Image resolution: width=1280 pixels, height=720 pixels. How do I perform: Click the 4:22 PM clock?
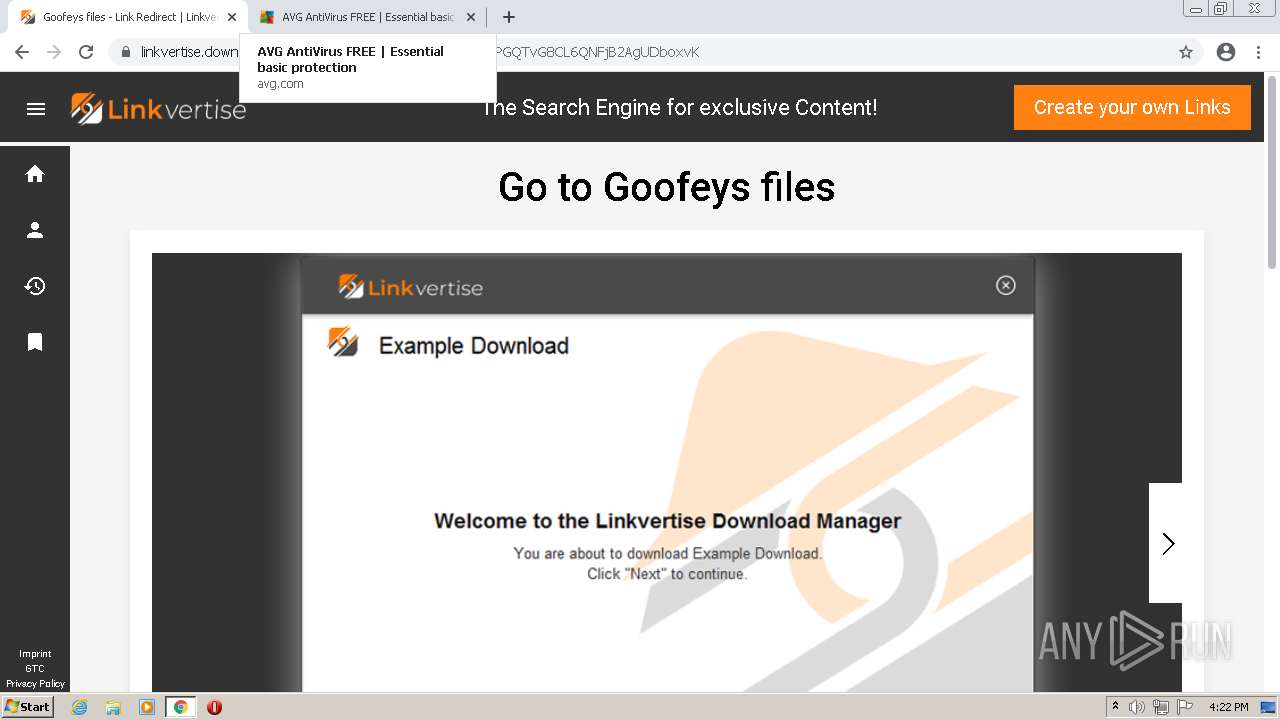tap(1228, 707)
